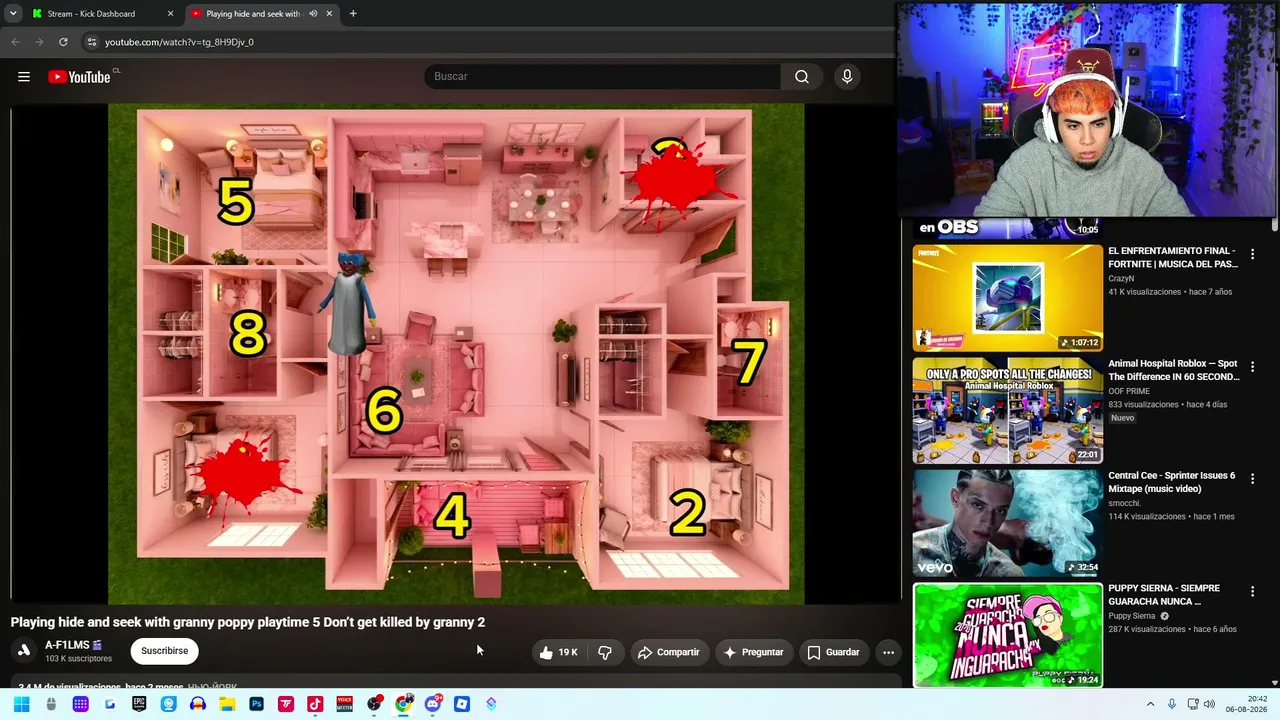
Task: Switch to OBS Studio in the taskbar
Action: click(x=374, y=704)
